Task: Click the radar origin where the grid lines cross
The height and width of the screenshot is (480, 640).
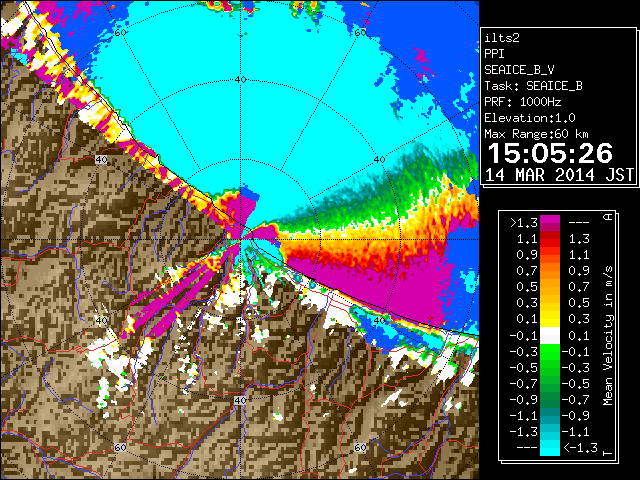Action: pyautogui.click(x=241, y=240)
